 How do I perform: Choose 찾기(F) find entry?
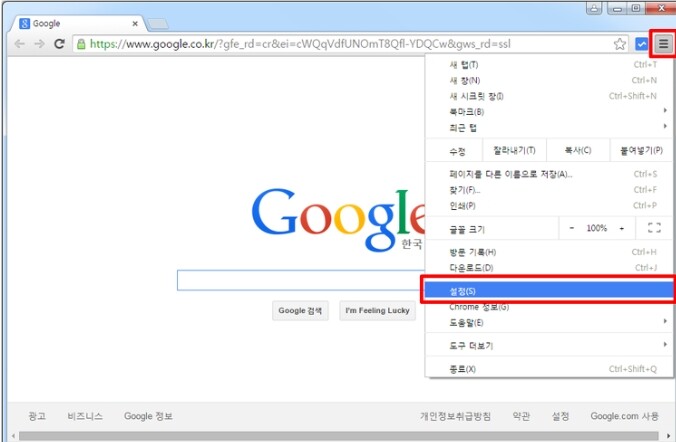[548, 190]
